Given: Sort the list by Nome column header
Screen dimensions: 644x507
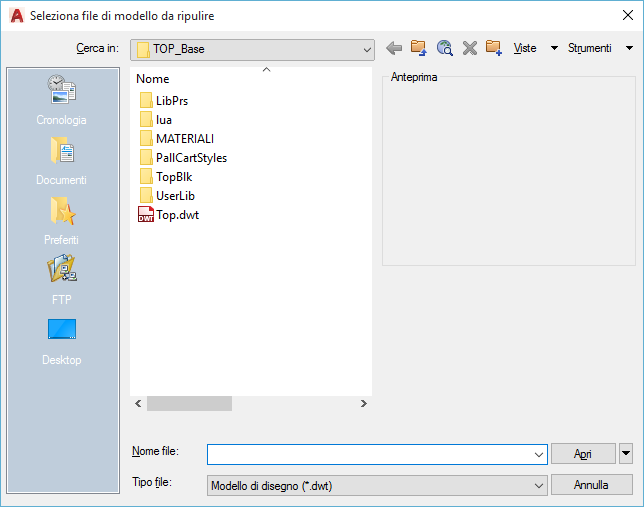Looking at the screenshot, I should tap(153, 79).
